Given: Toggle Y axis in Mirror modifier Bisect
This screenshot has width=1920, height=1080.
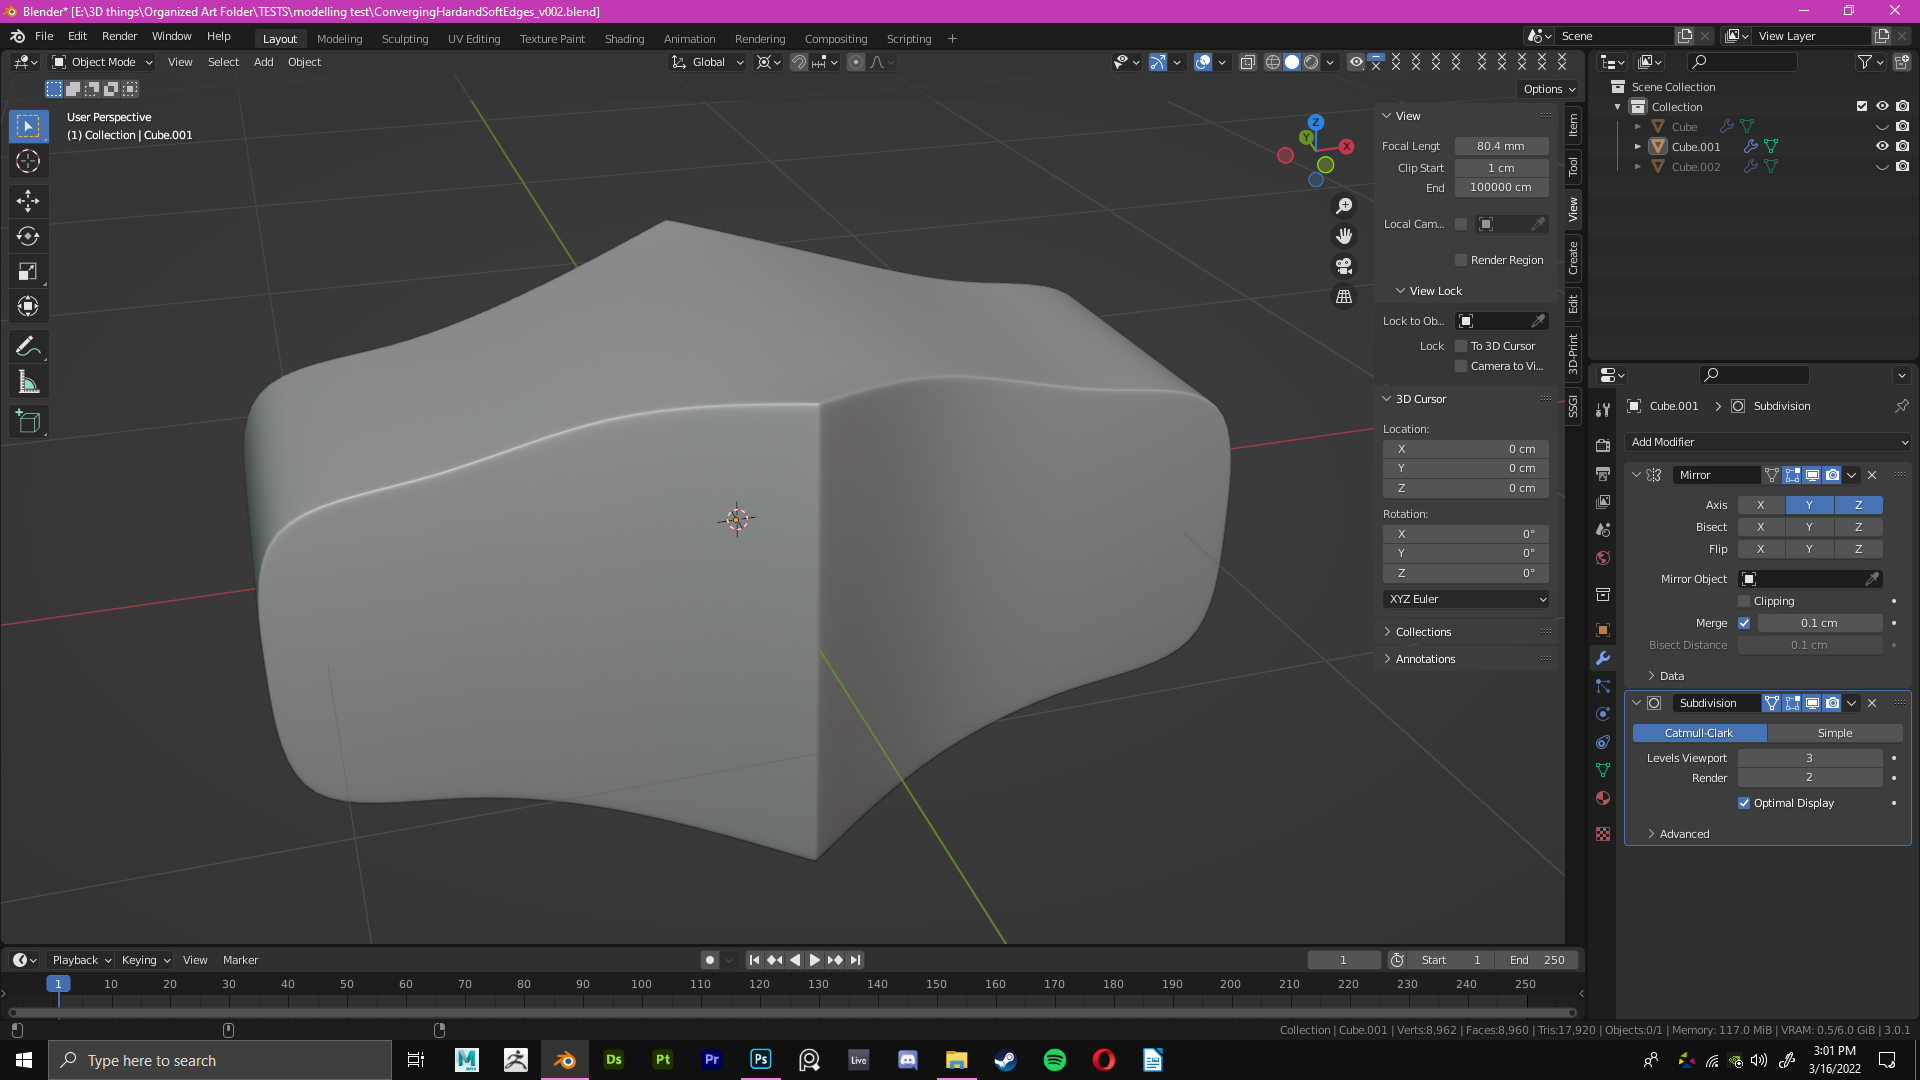Looking at the screenshot, I should tap(1809, 526).
